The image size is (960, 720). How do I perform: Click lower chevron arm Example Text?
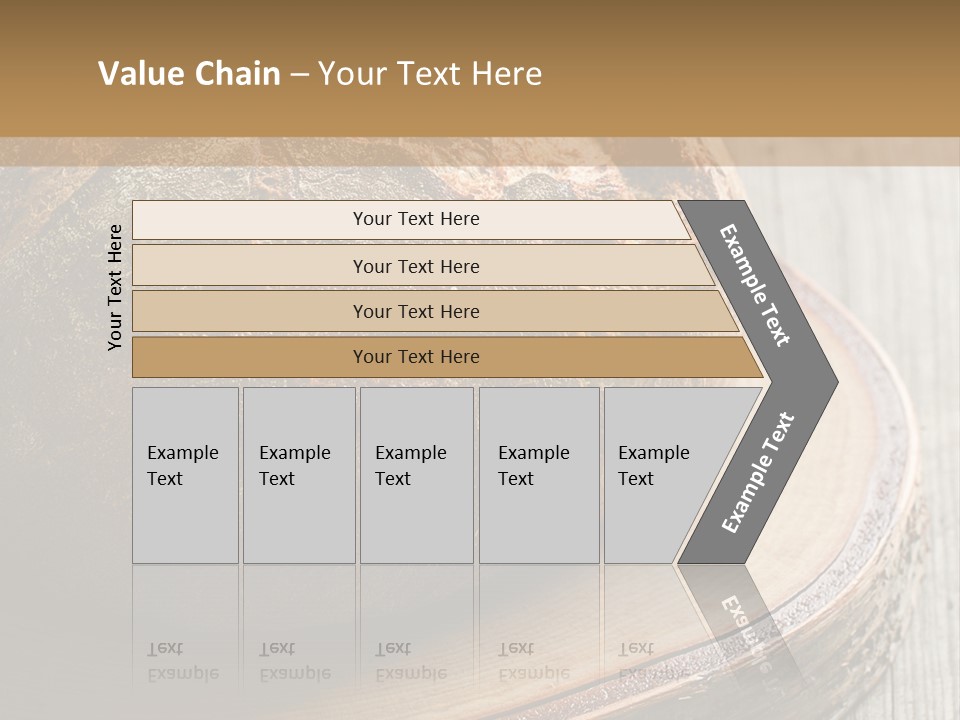pos(757,473)
